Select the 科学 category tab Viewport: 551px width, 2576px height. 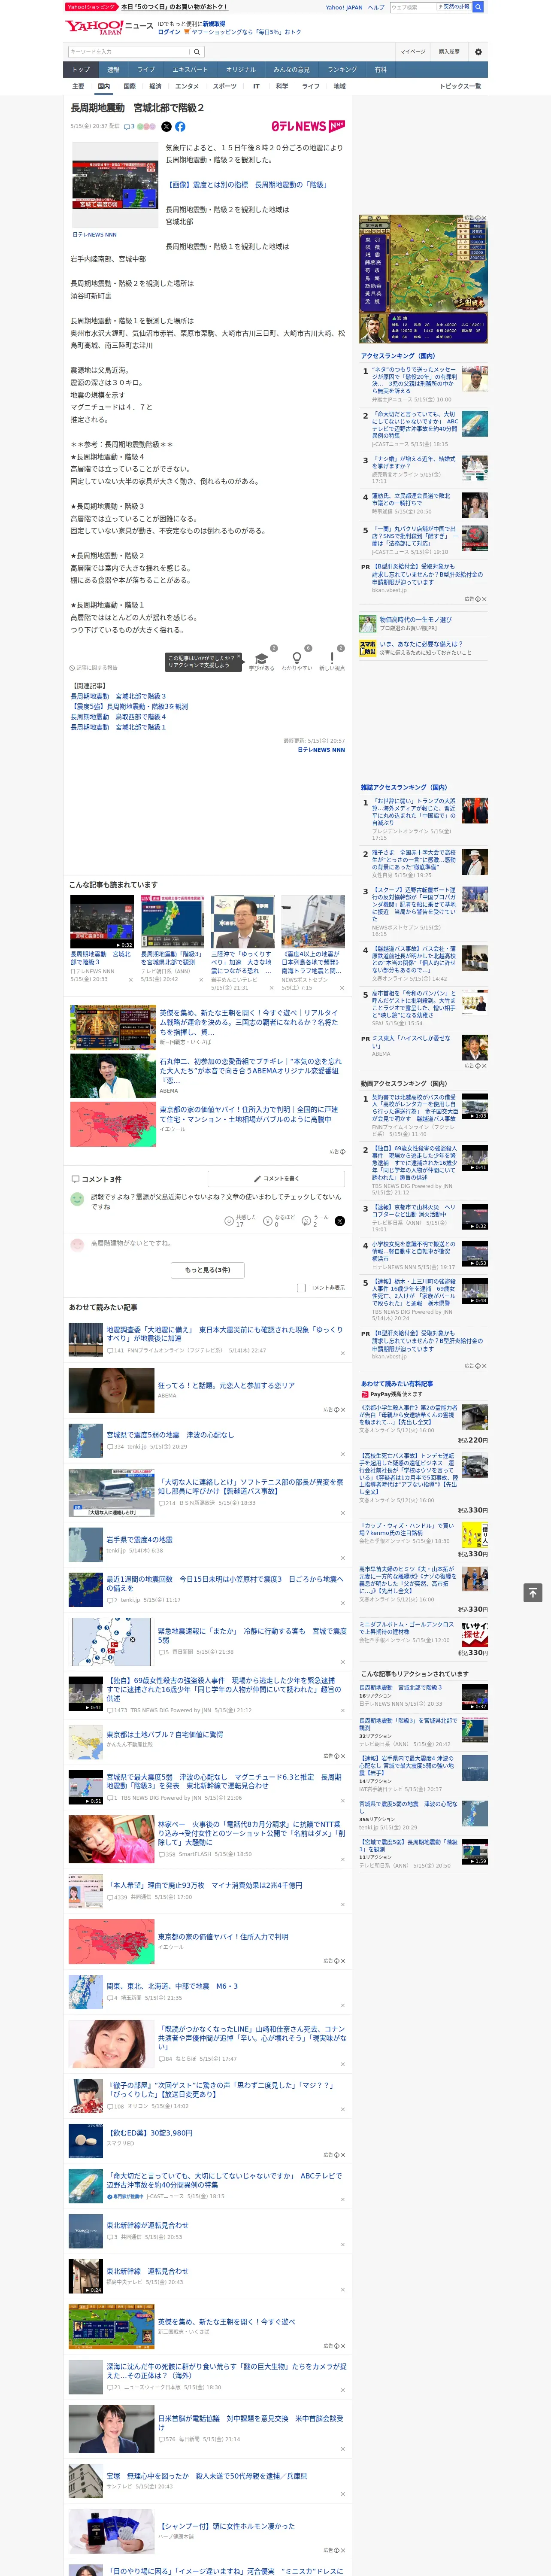point(282,87)
